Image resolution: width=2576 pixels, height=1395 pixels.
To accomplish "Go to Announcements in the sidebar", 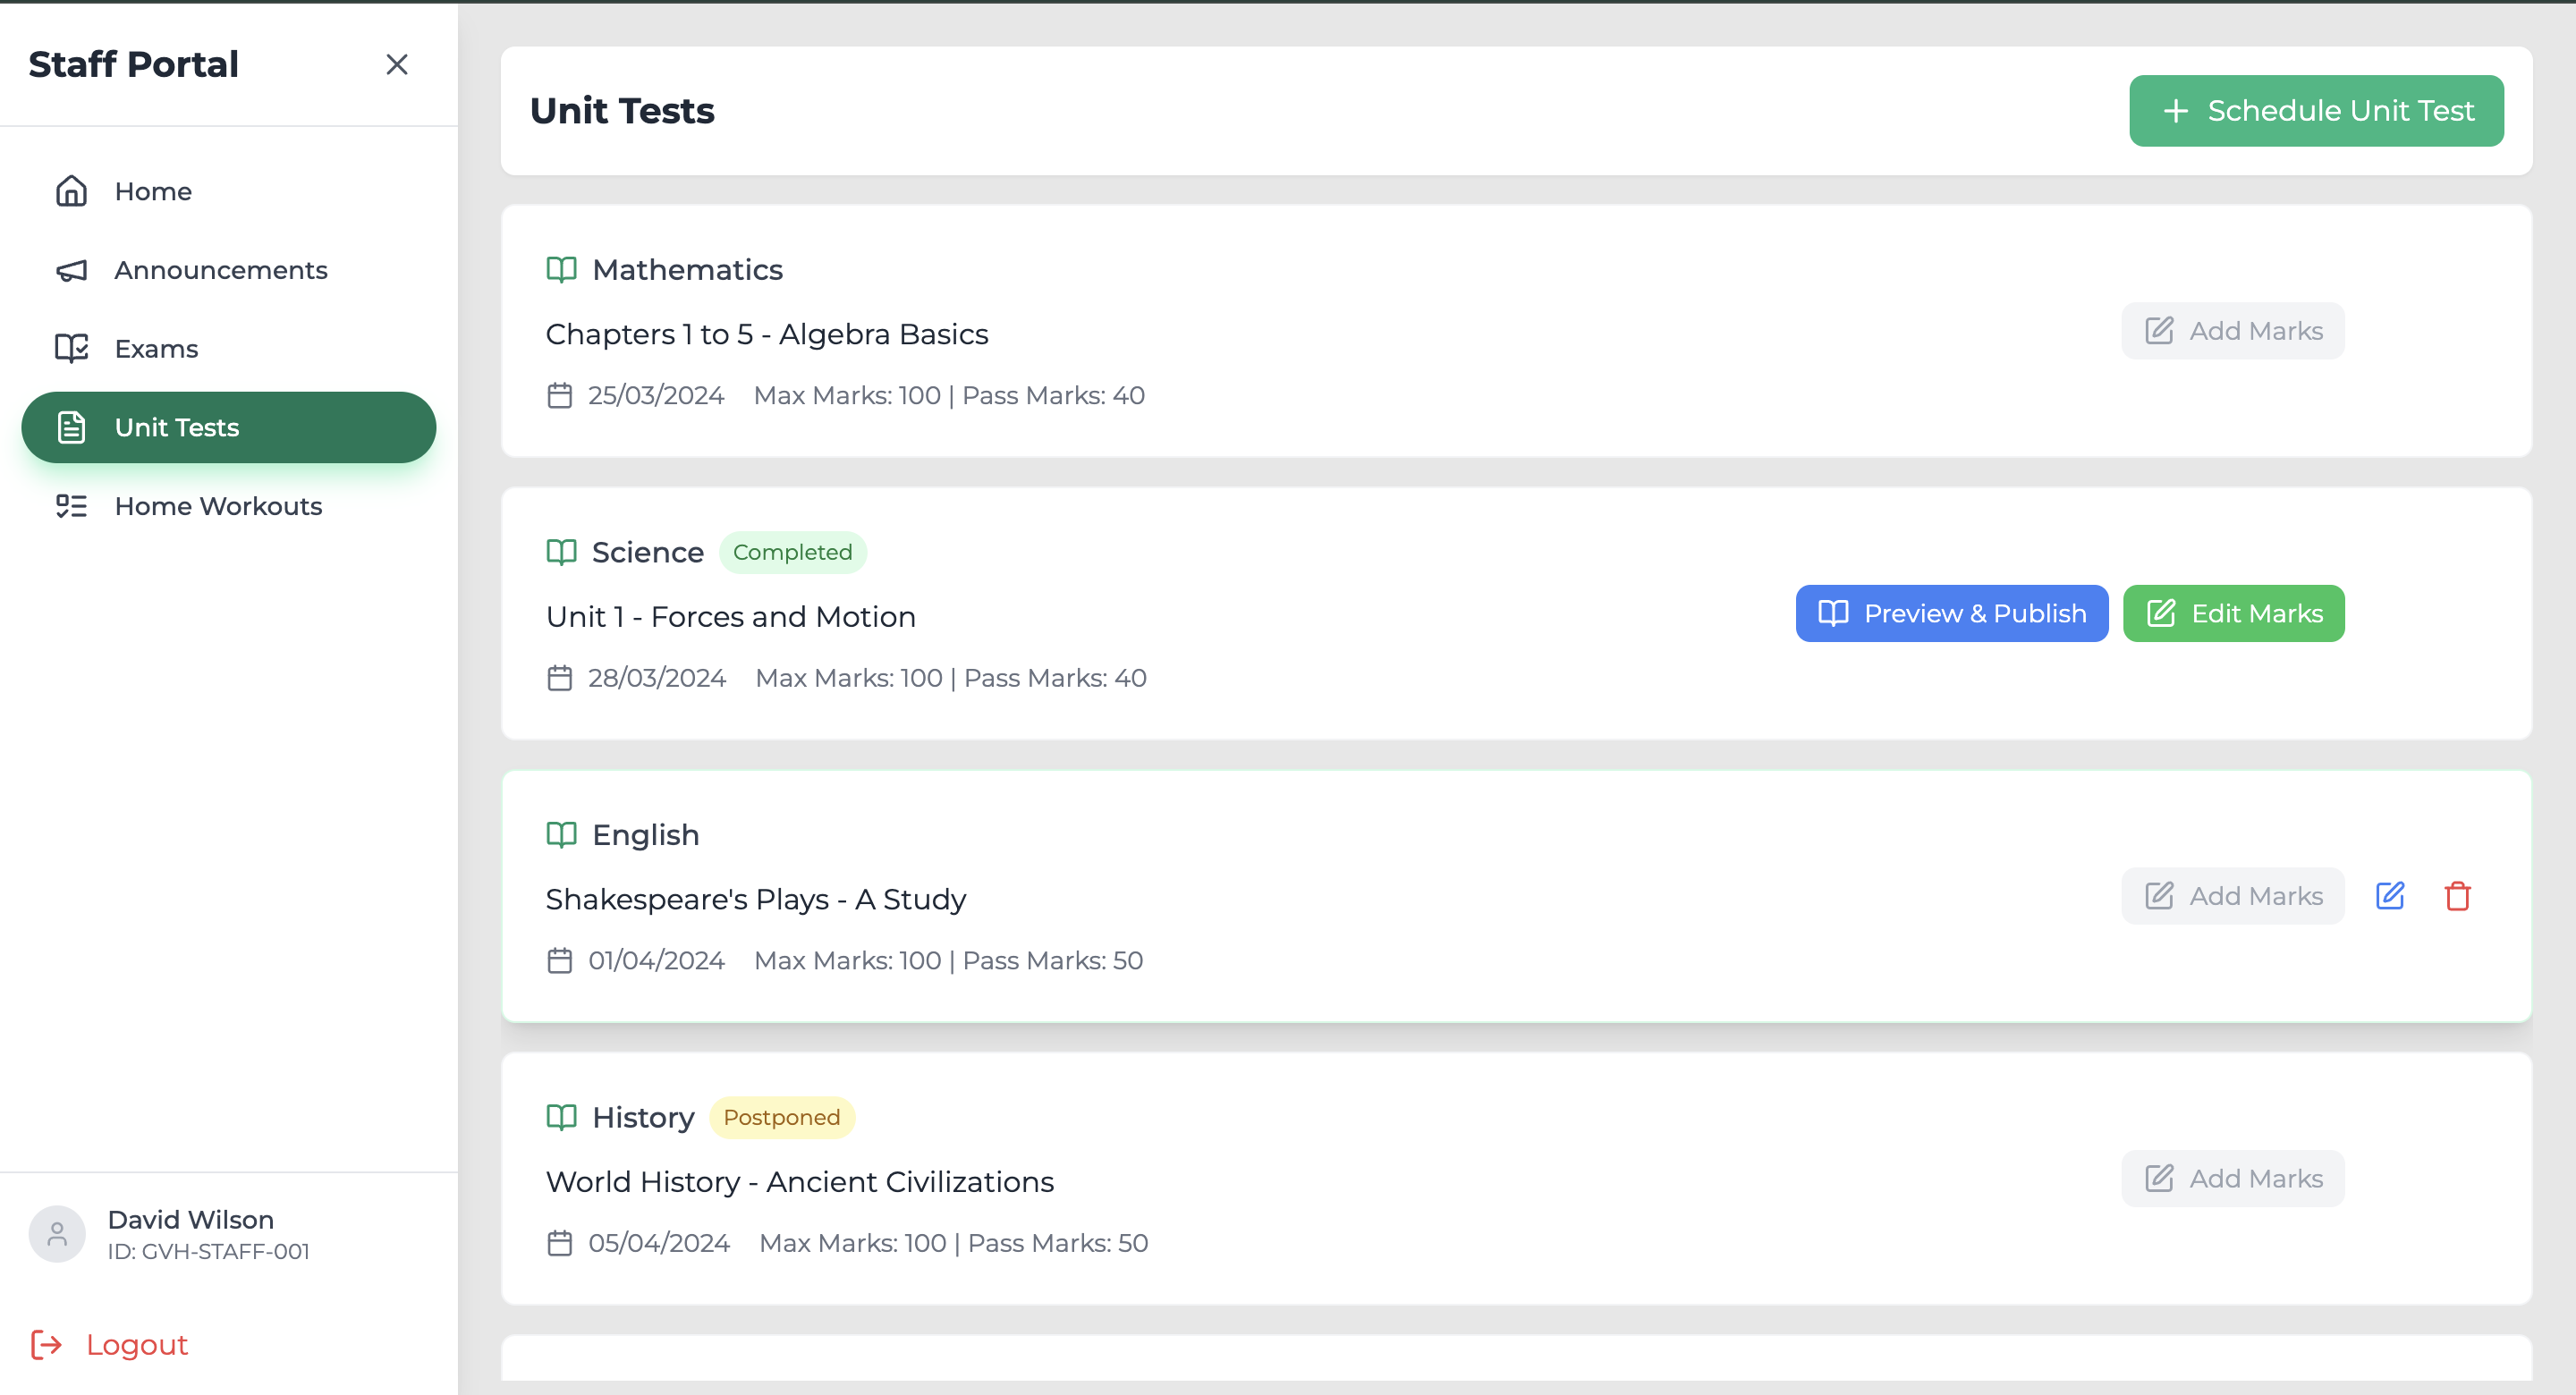I will pos(220,270).
